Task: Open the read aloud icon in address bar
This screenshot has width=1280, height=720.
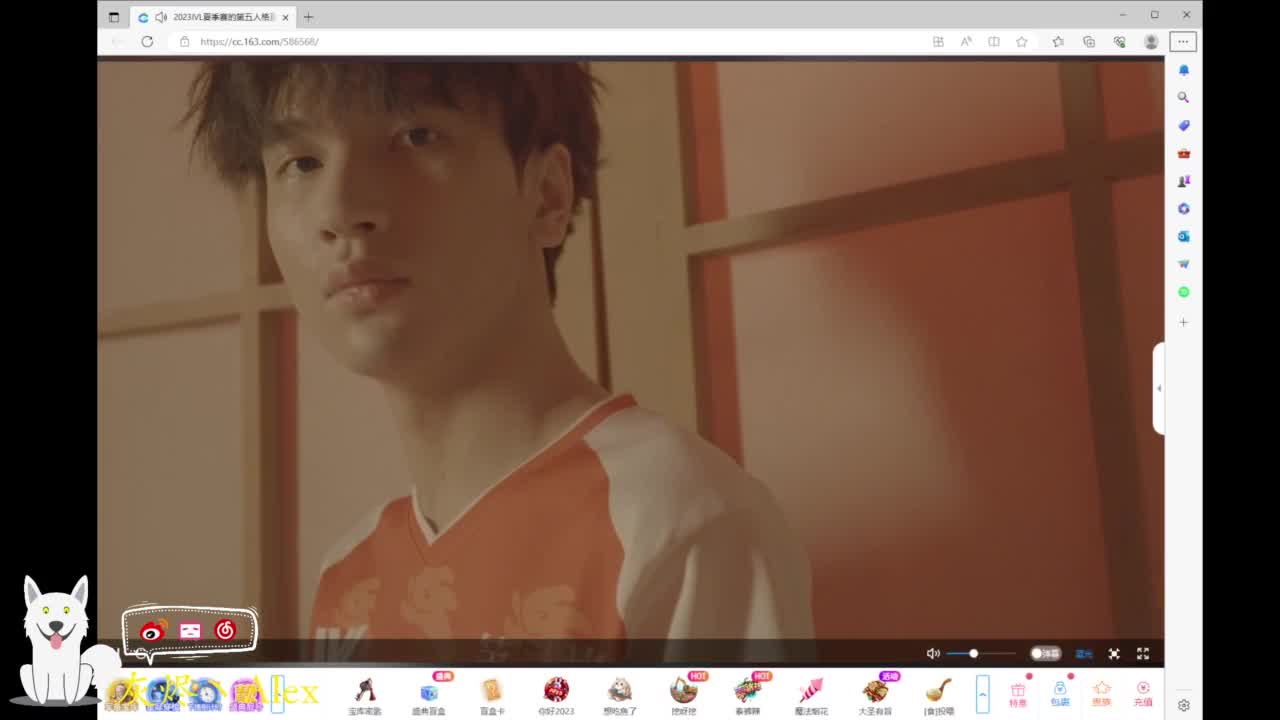Action: click(x=966, y=41)
